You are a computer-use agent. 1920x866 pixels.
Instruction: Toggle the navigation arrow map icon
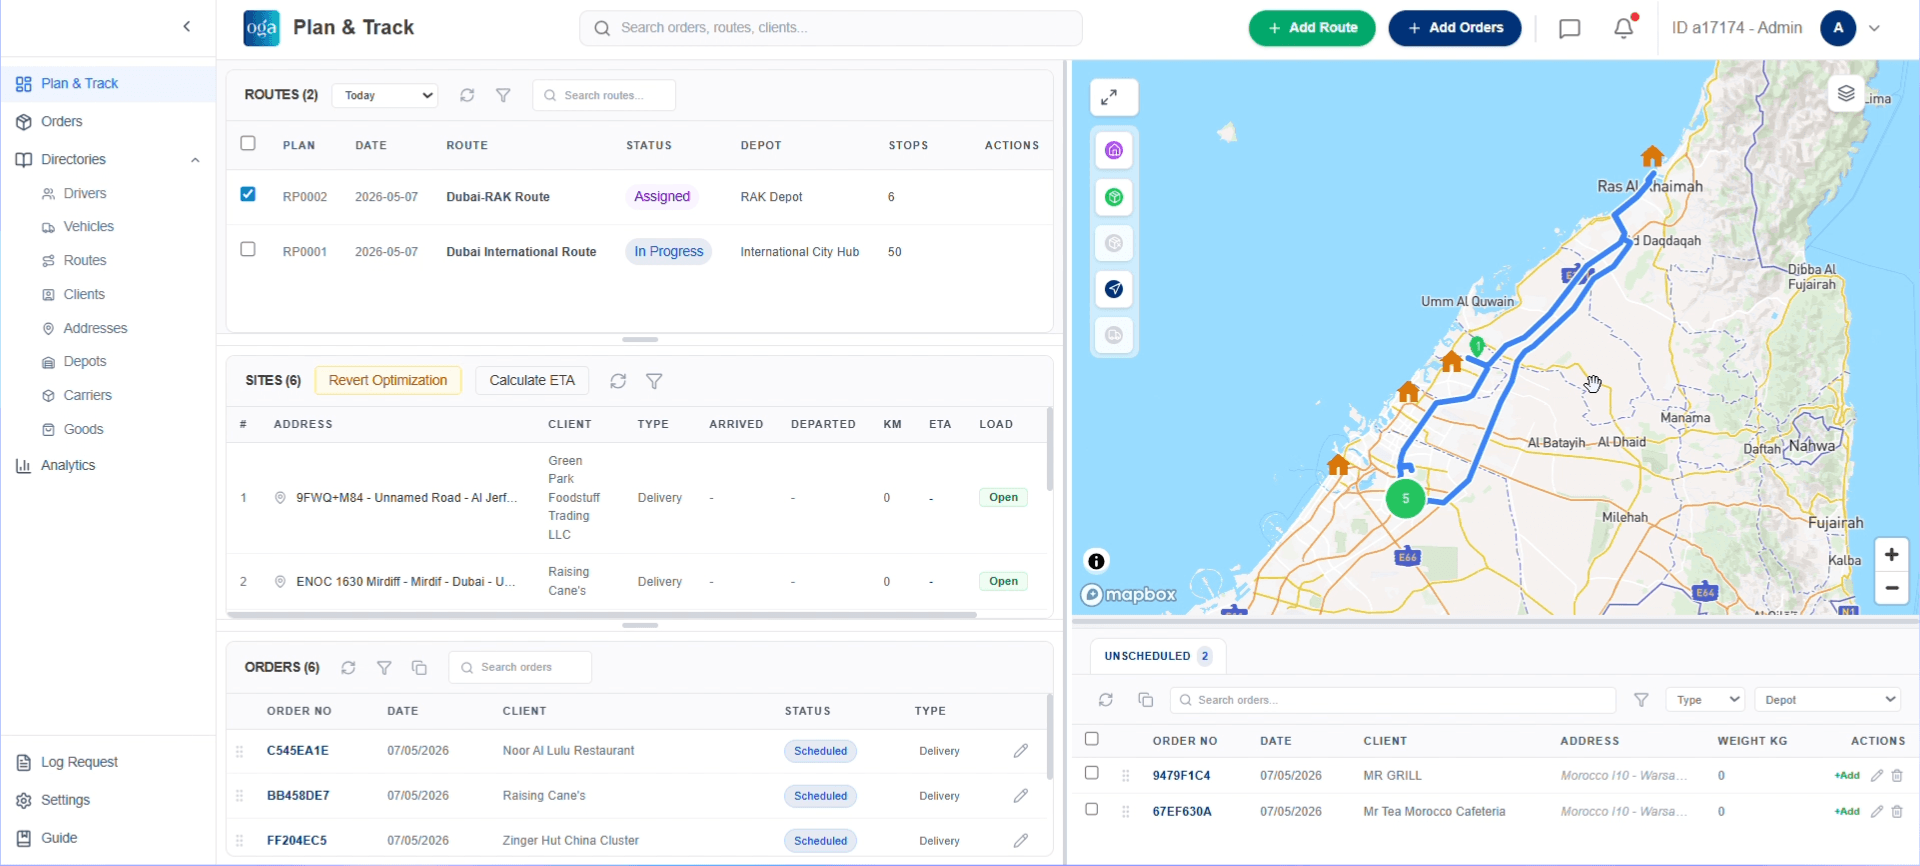1114,289
